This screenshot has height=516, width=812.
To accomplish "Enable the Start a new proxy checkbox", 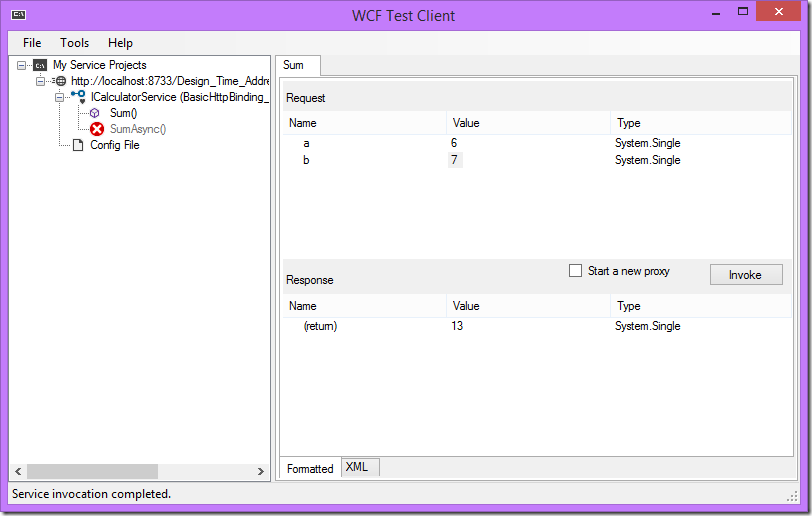I will click(x=575, y=271).
